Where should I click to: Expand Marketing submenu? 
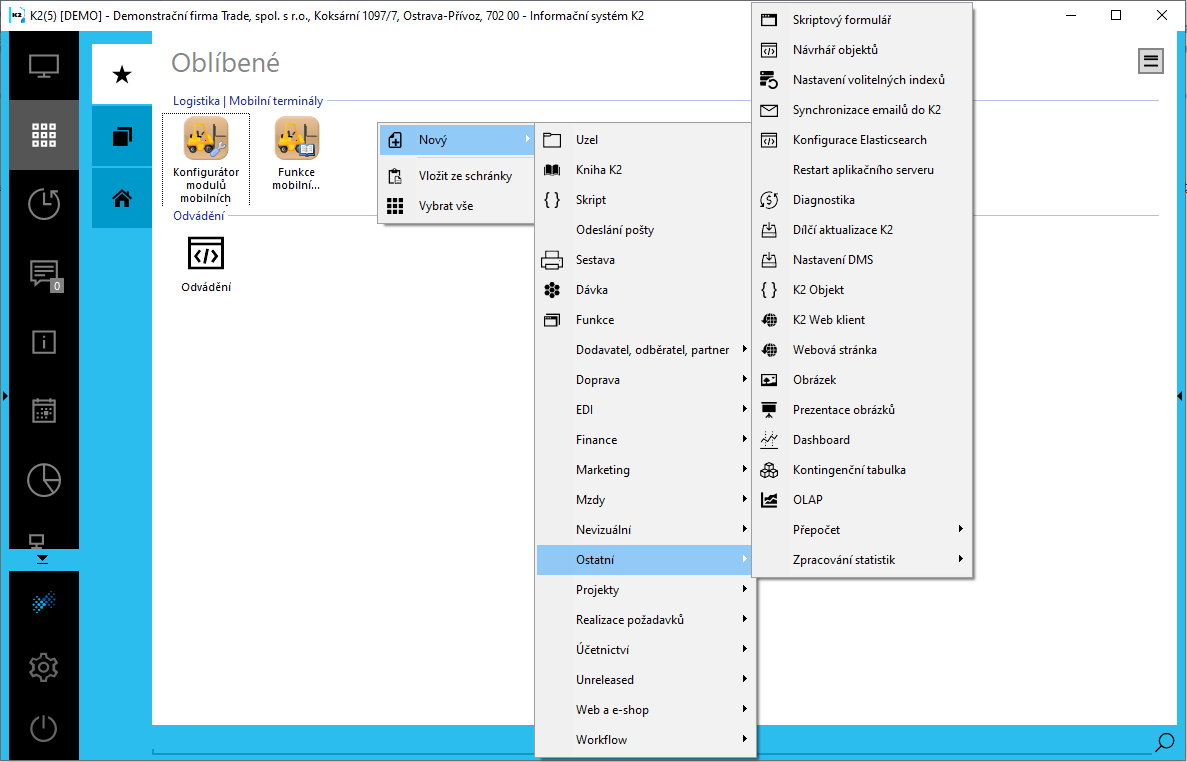(x=643, y=470)
